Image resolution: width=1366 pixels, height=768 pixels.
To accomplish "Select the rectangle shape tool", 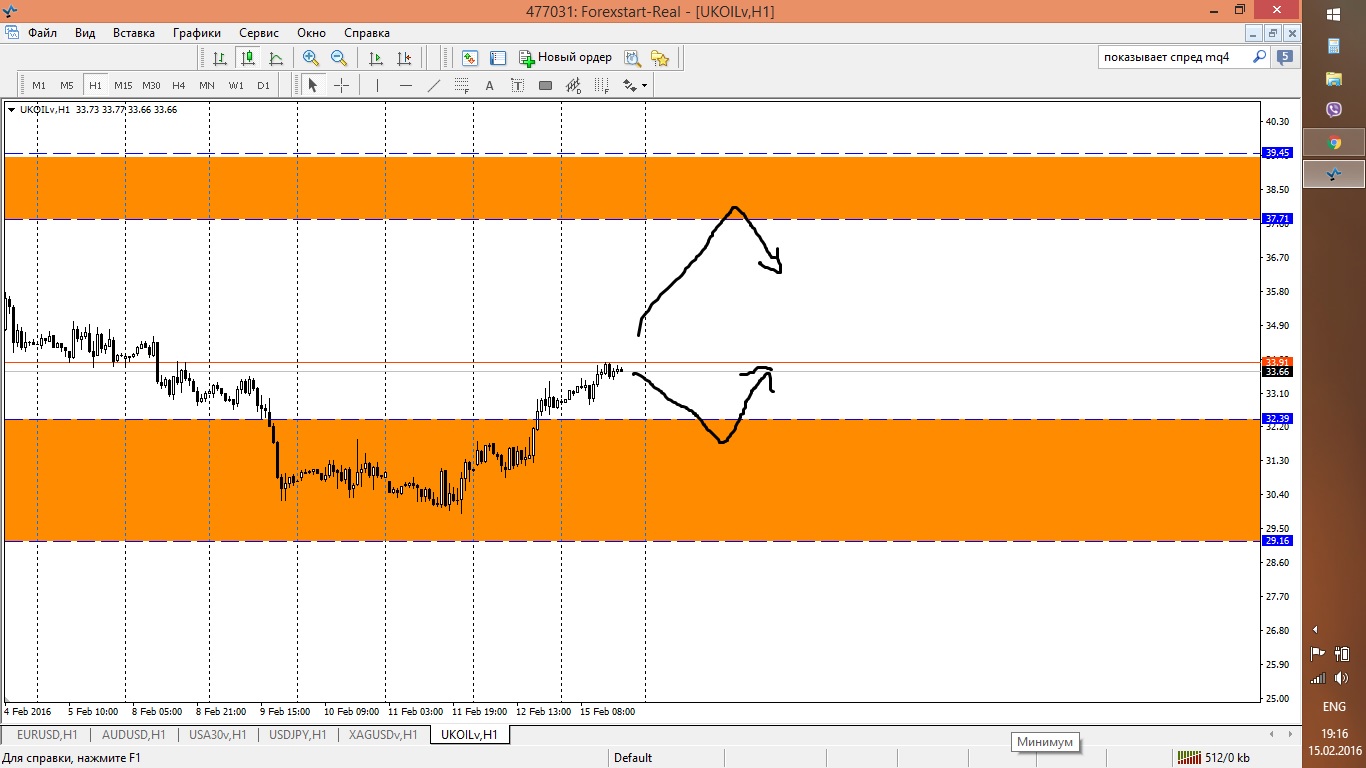I will pyautogui.click(x=545, y=86).
